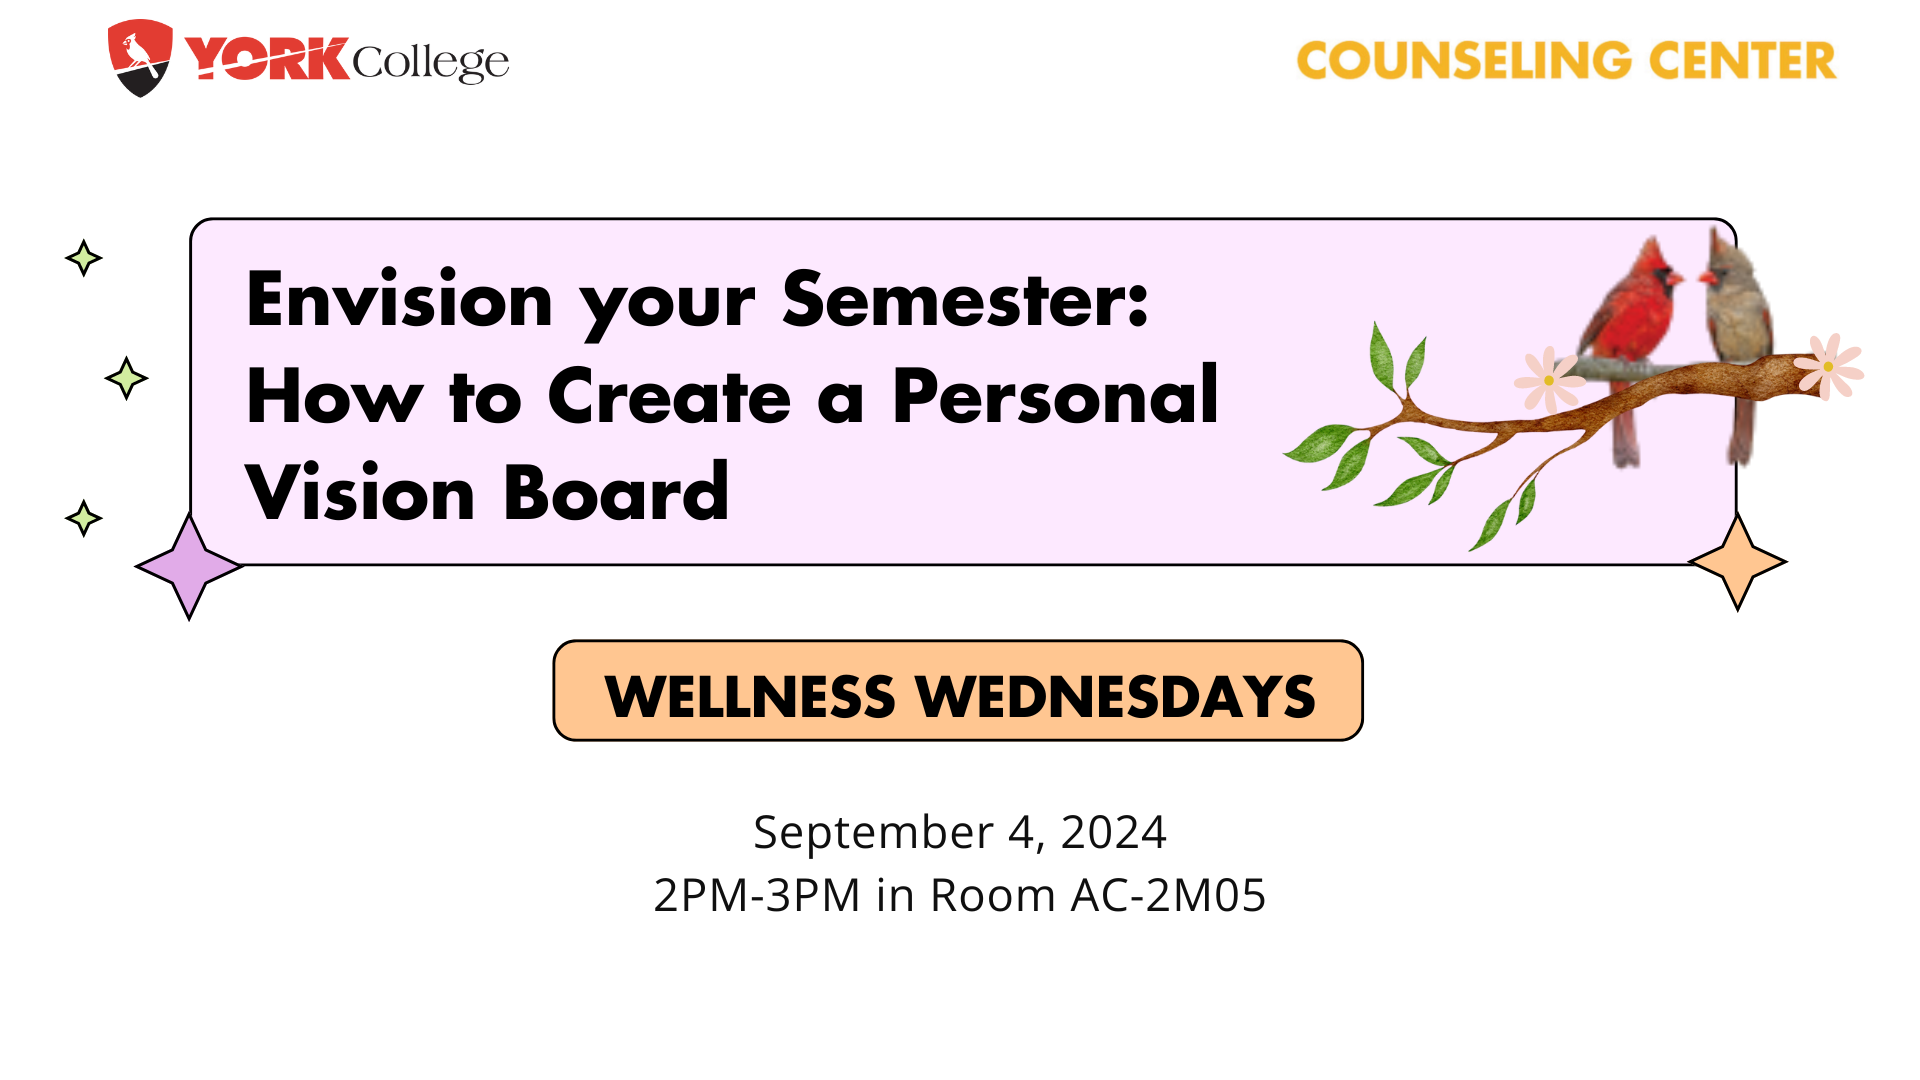Click the pink flower left of the birds

coord(1549,380)
